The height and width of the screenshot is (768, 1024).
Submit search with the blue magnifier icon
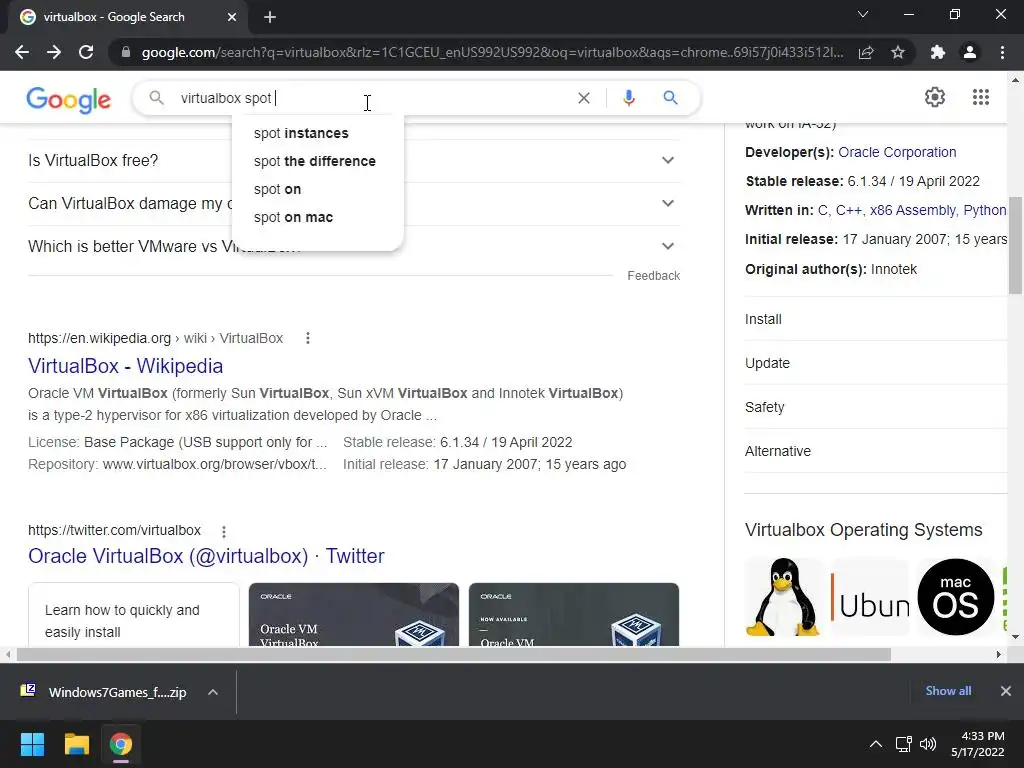[670, 98]
